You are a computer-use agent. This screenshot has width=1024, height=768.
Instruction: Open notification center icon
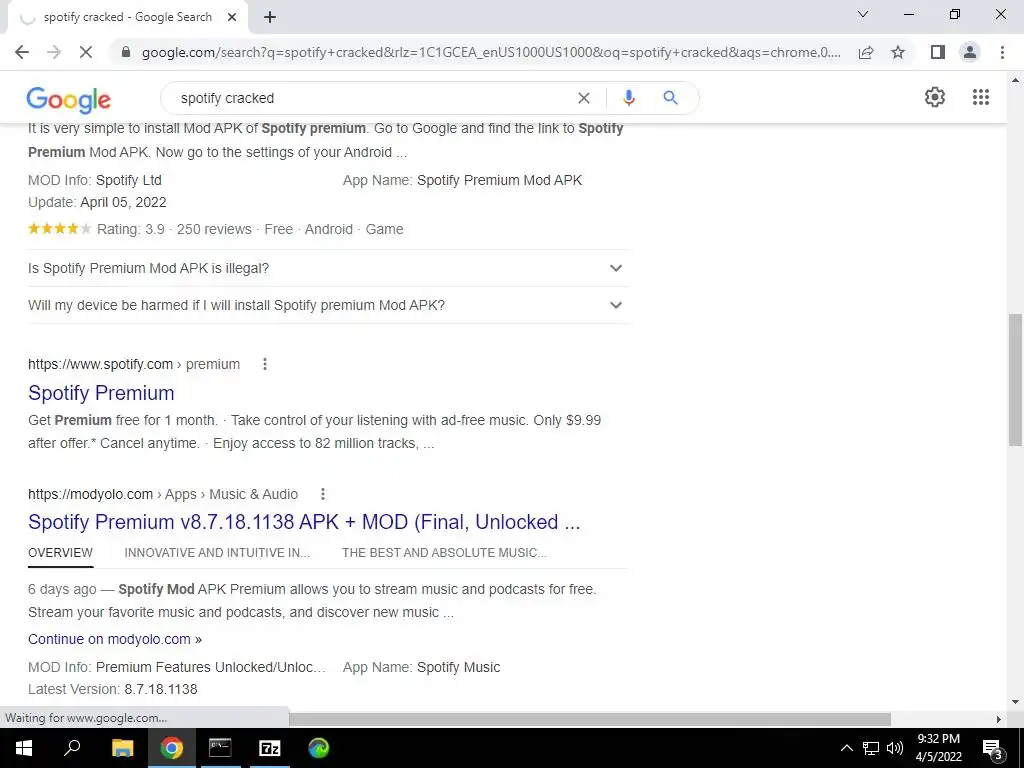coord(993,748)
